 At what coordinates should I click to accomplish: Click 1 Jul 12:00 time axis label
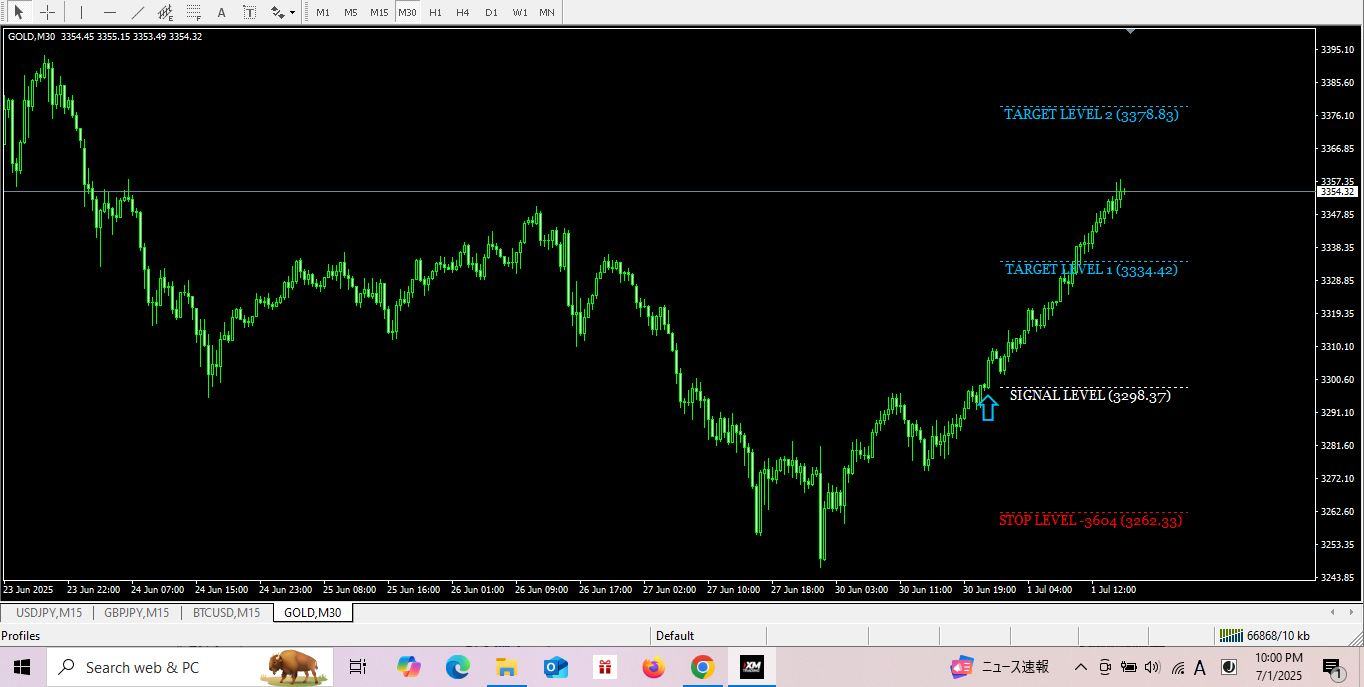1113,590
